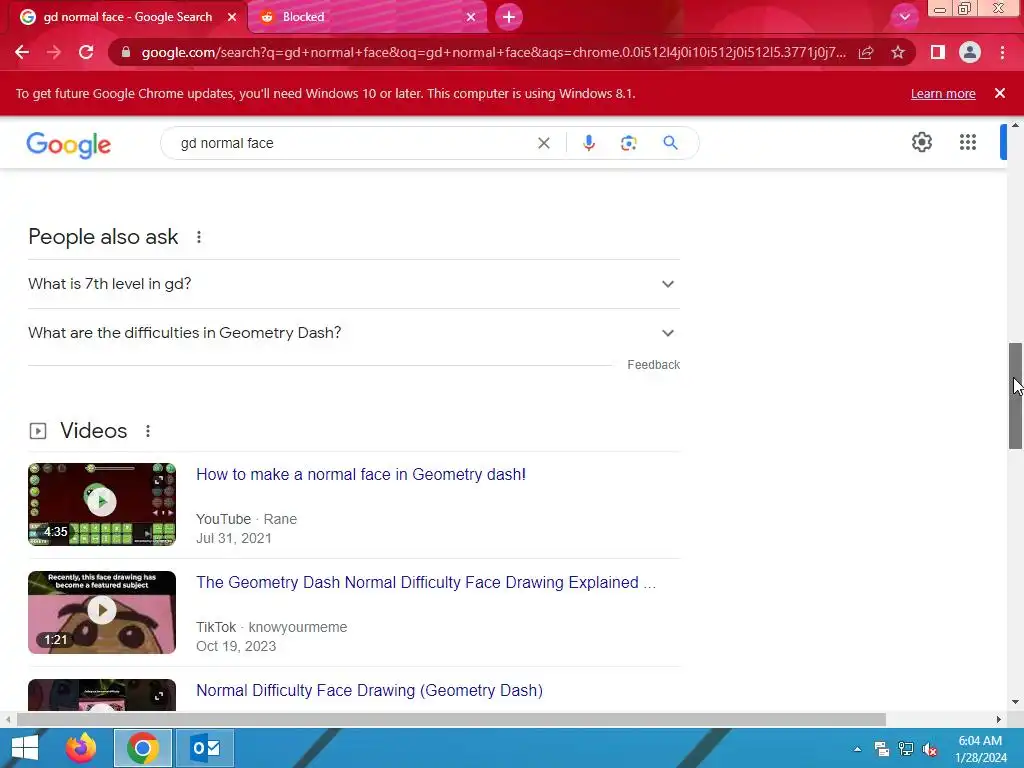Open Windows Start button

click(x=25, y=748)
